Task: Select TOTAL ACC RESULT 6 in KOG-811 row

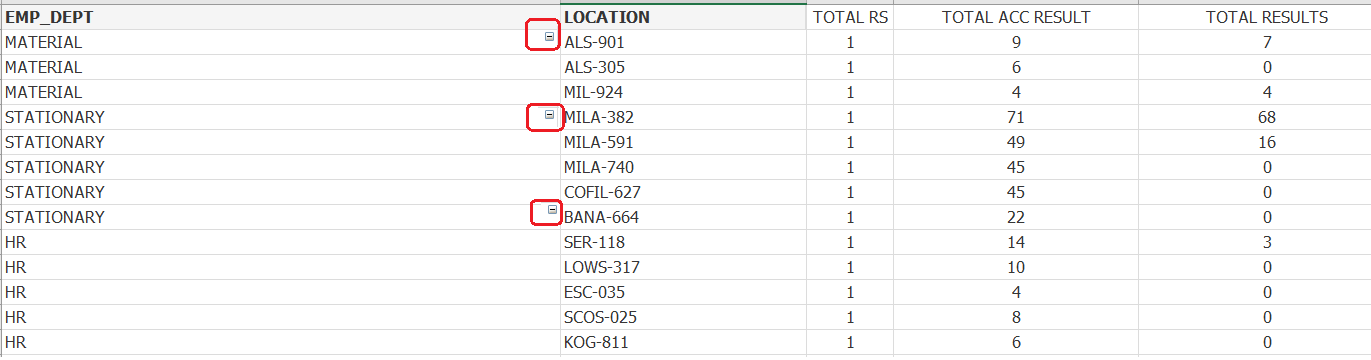Action: (1016, 342)
